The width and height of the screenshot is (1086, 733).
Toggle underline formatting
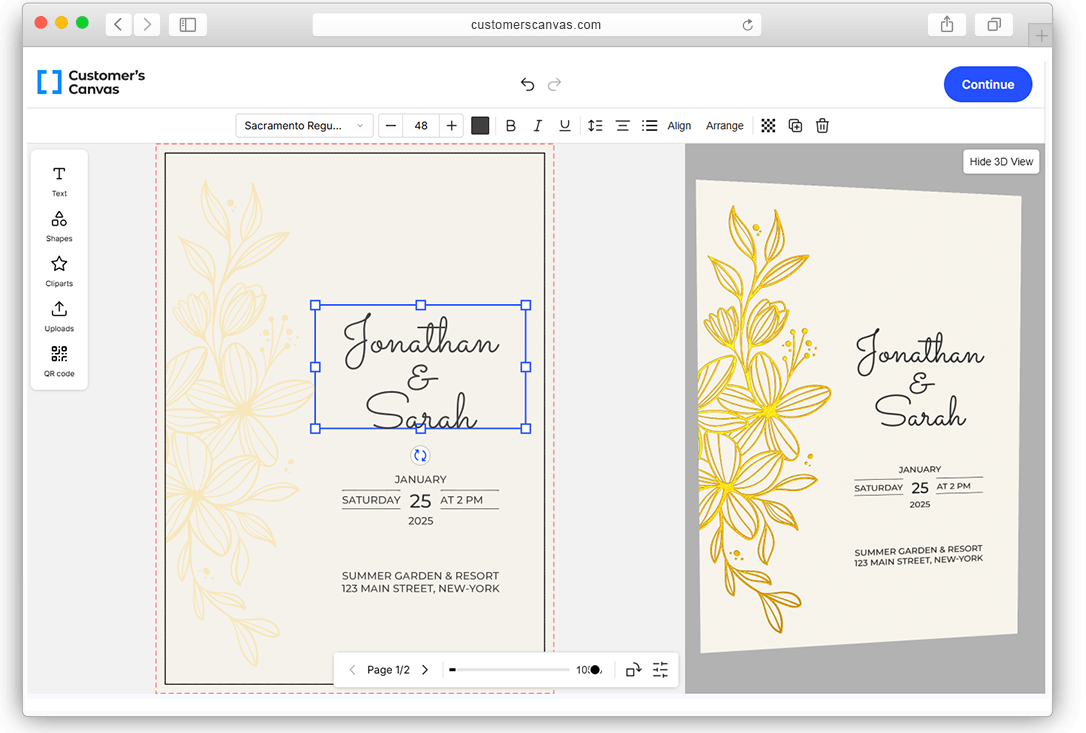[565, 126]
